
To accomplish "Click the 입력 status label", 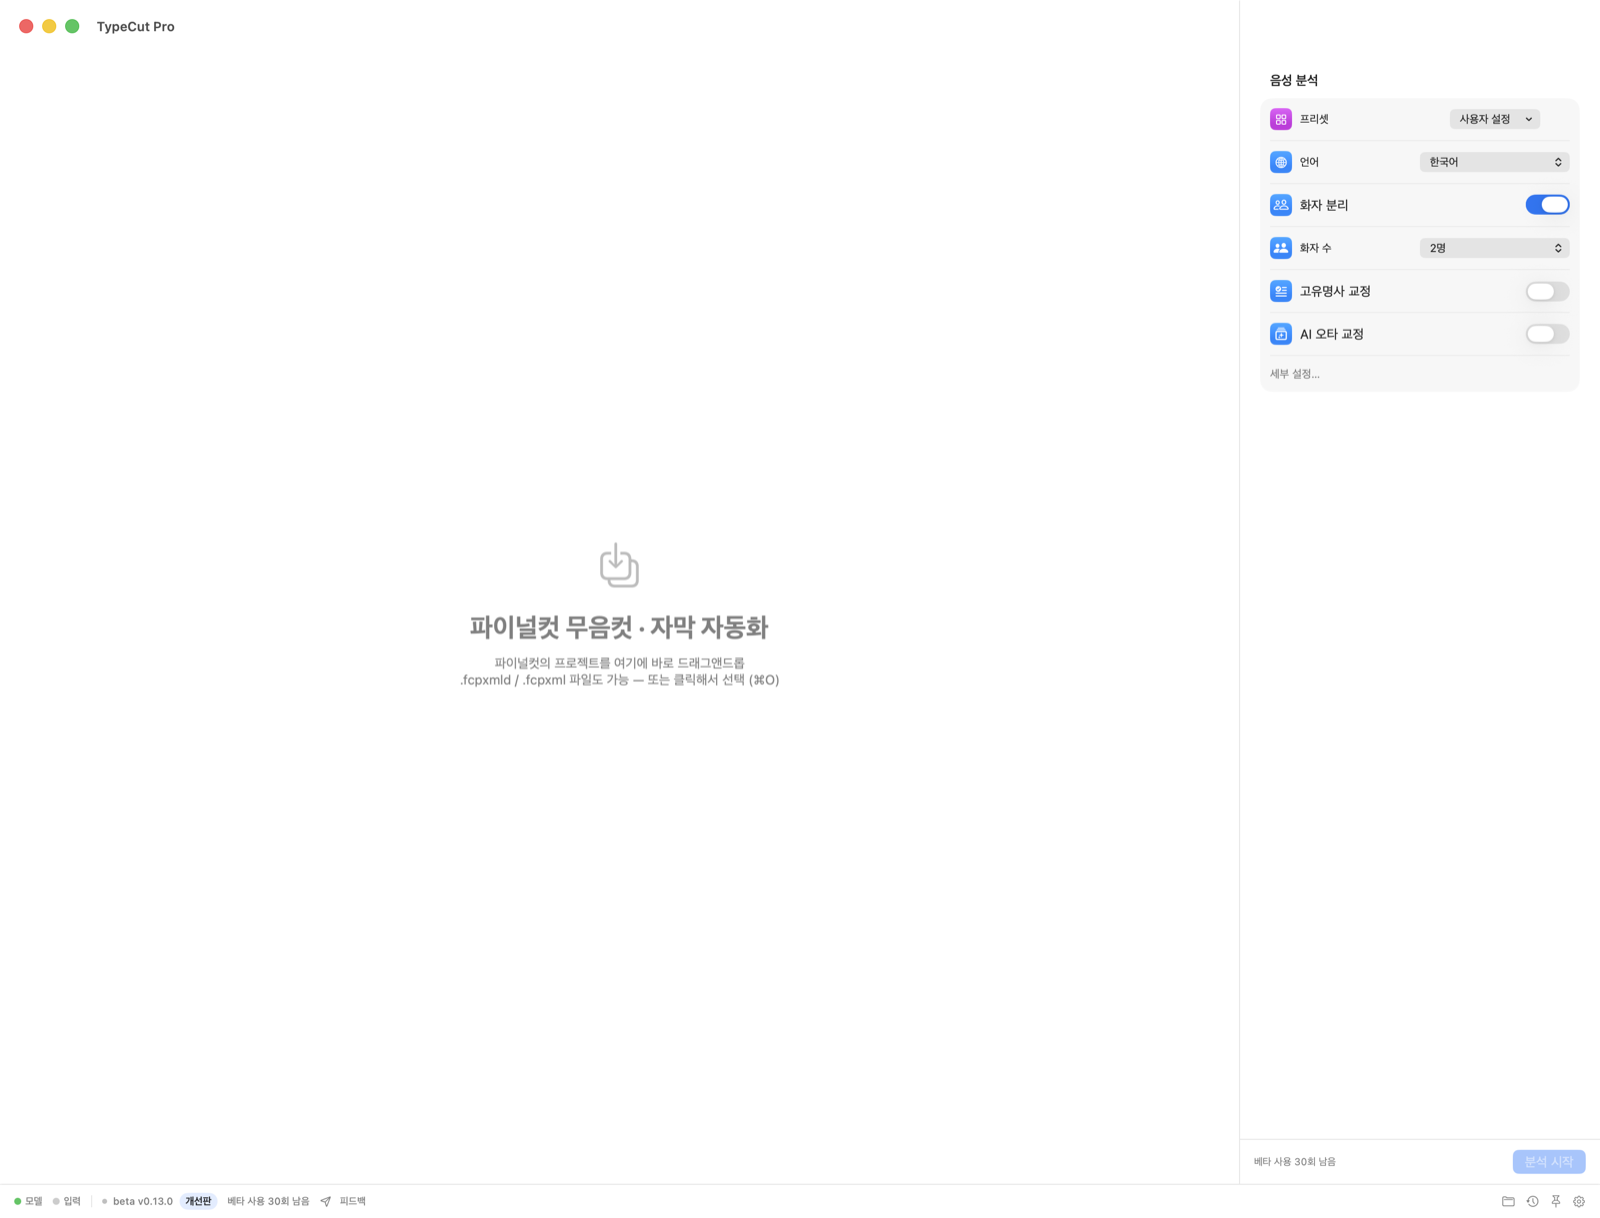I will tap(72, 1201).
